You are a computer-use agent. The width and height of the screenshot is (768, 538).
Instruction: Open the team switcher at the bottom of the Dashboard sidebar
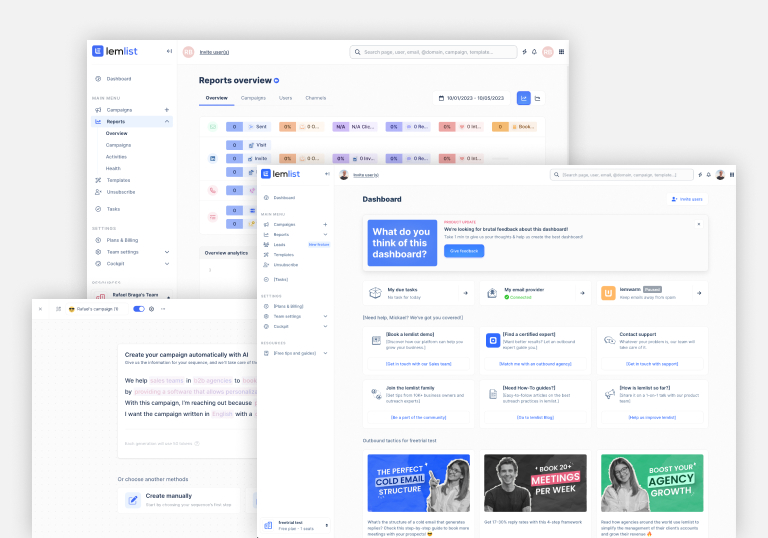(x=295, y=525)
